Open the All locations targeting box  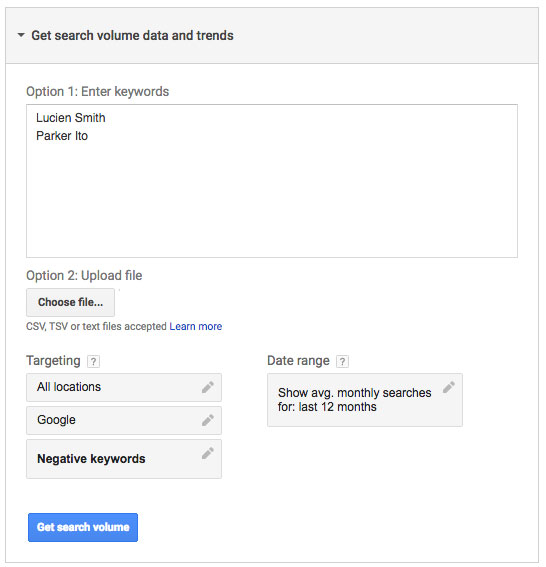coord(124,387)
